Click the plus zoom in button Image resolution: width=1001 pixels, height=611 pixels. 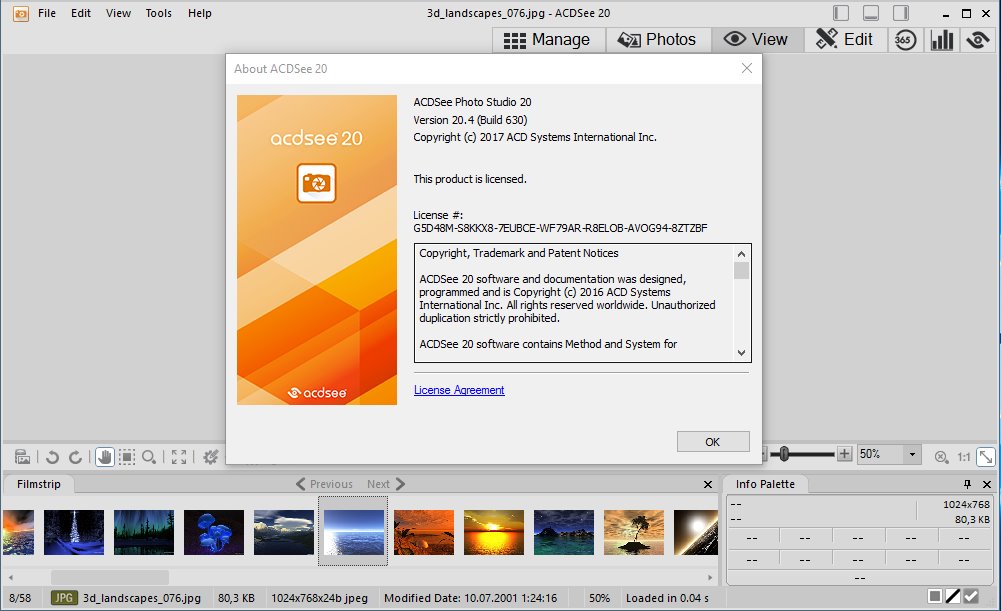coord(844,454)
